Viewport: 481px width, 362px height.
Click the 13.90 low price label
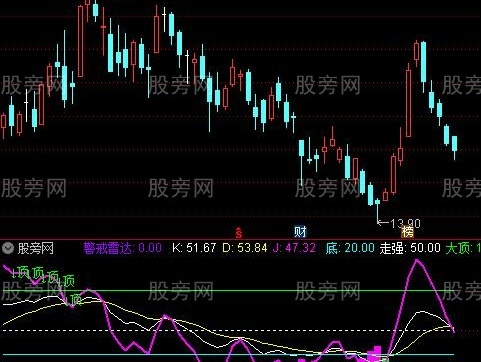click(405, 224)
